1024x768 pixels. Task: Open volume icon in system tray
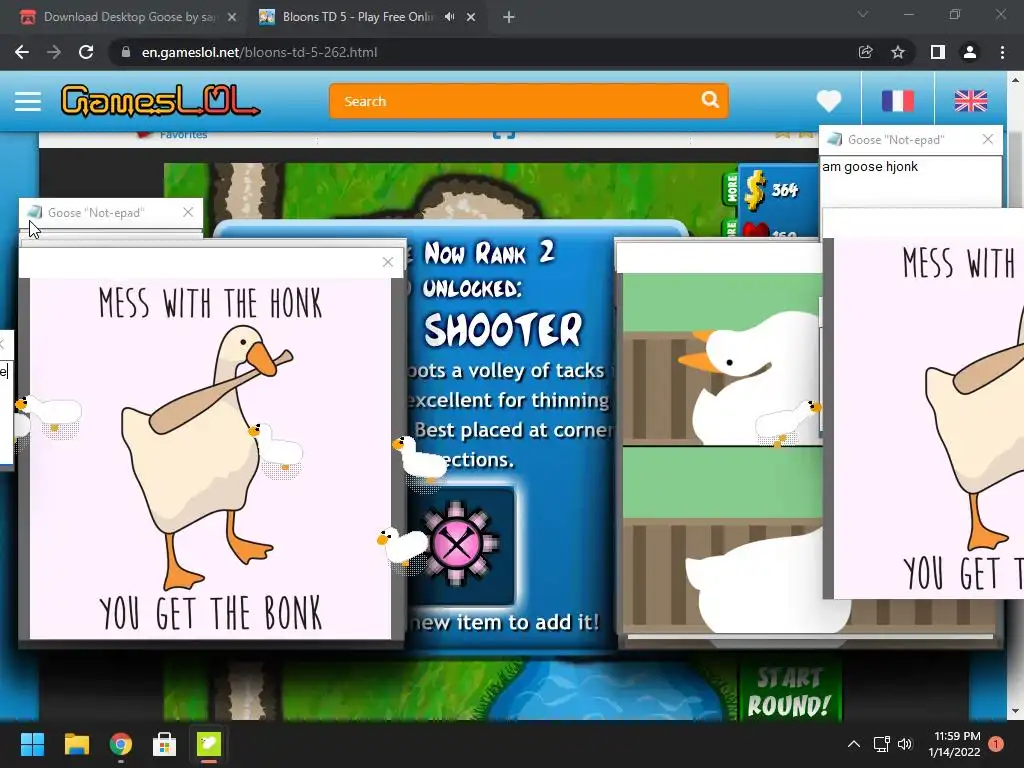coord(905,744)
